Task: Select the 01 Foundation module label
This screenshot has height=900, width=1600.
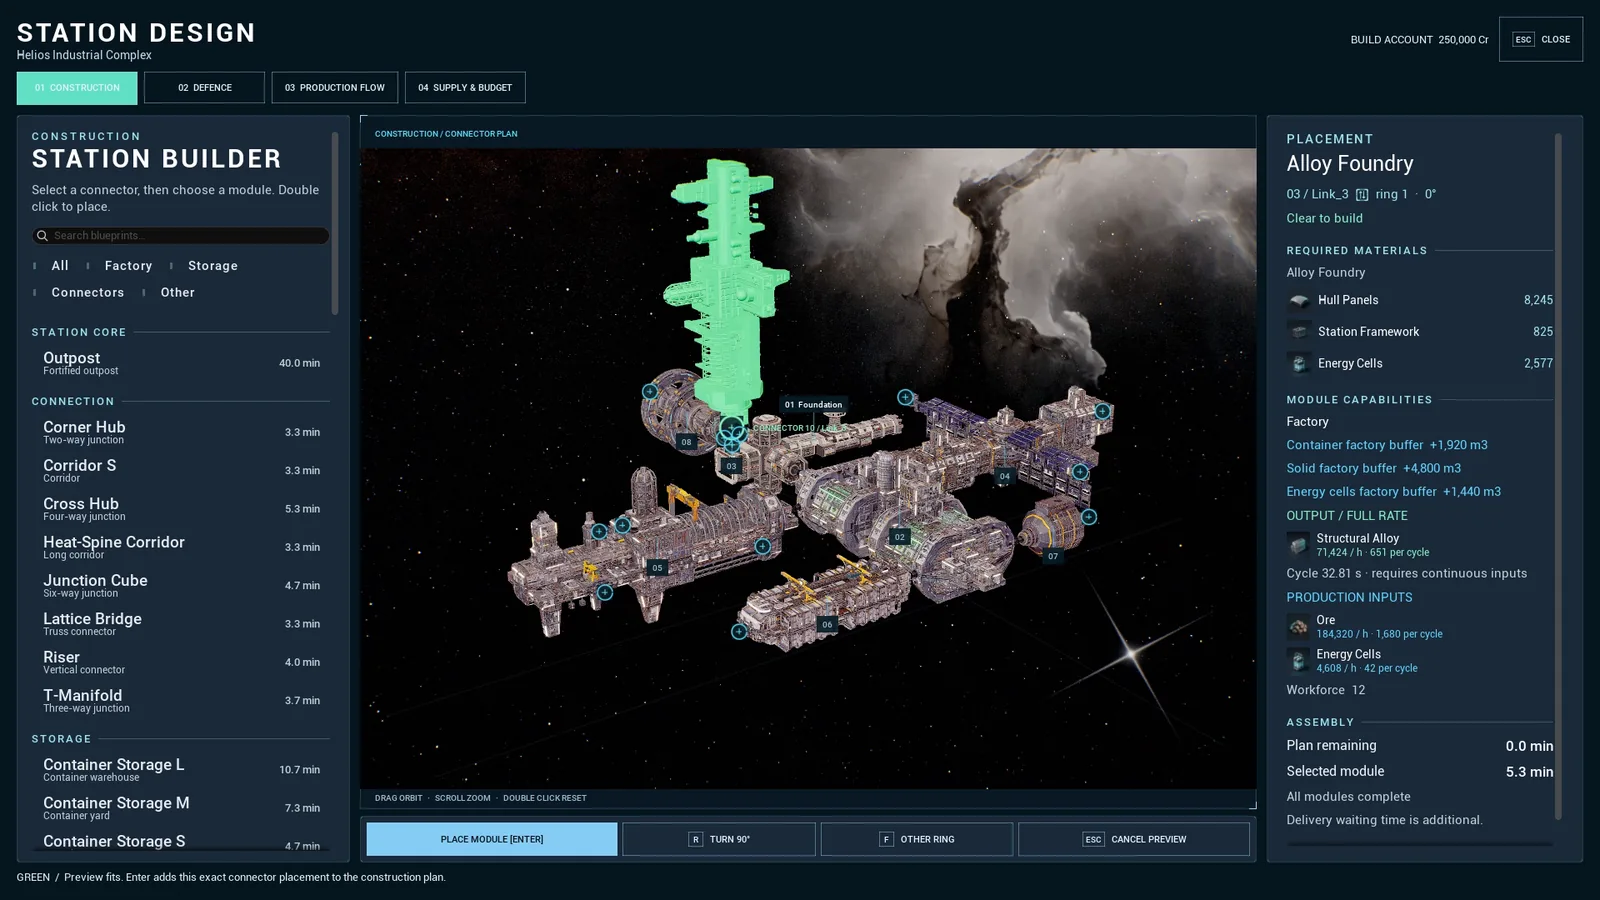Action: [x=813, y=405]
